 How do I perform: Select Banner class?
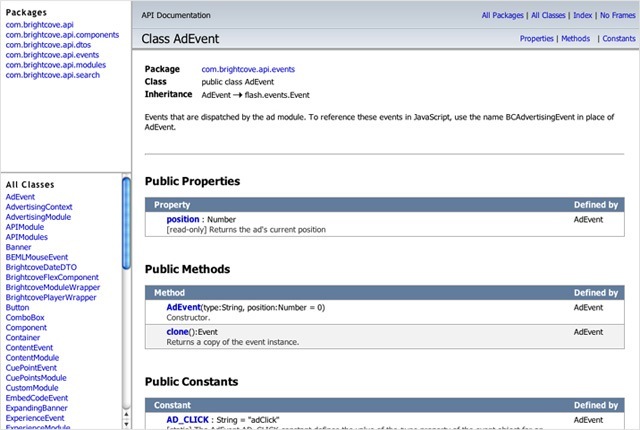18,247
